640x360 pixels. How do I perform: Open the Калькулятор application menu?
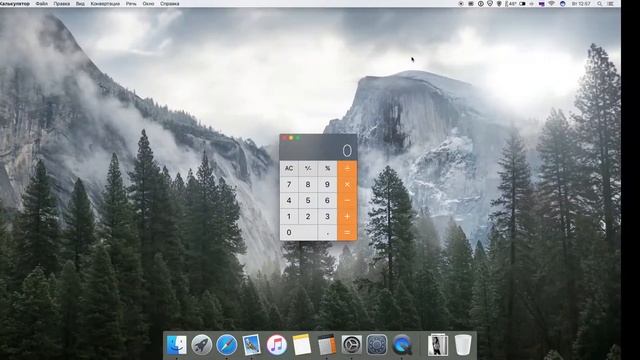pyautogui.click(x=15, y=4)
